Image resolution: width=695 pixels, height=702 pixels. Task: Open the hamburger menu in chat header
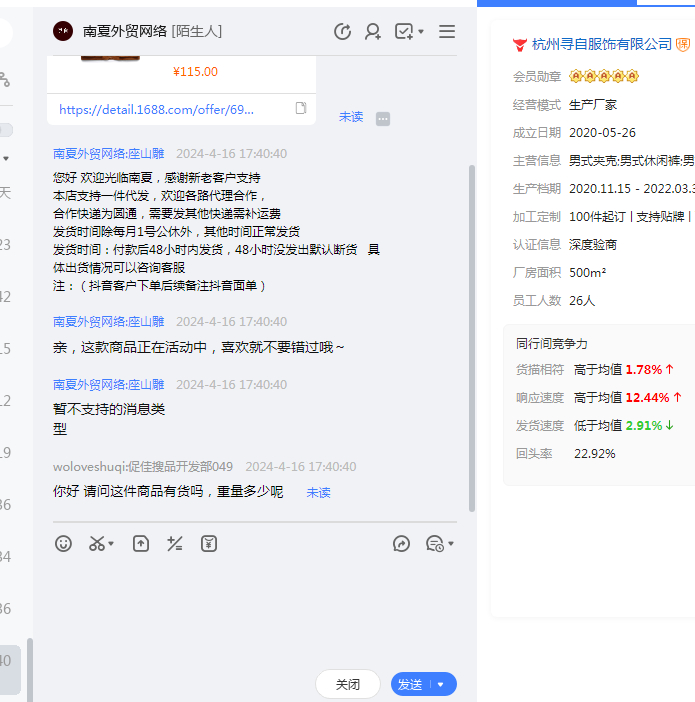tap(447, 32)
